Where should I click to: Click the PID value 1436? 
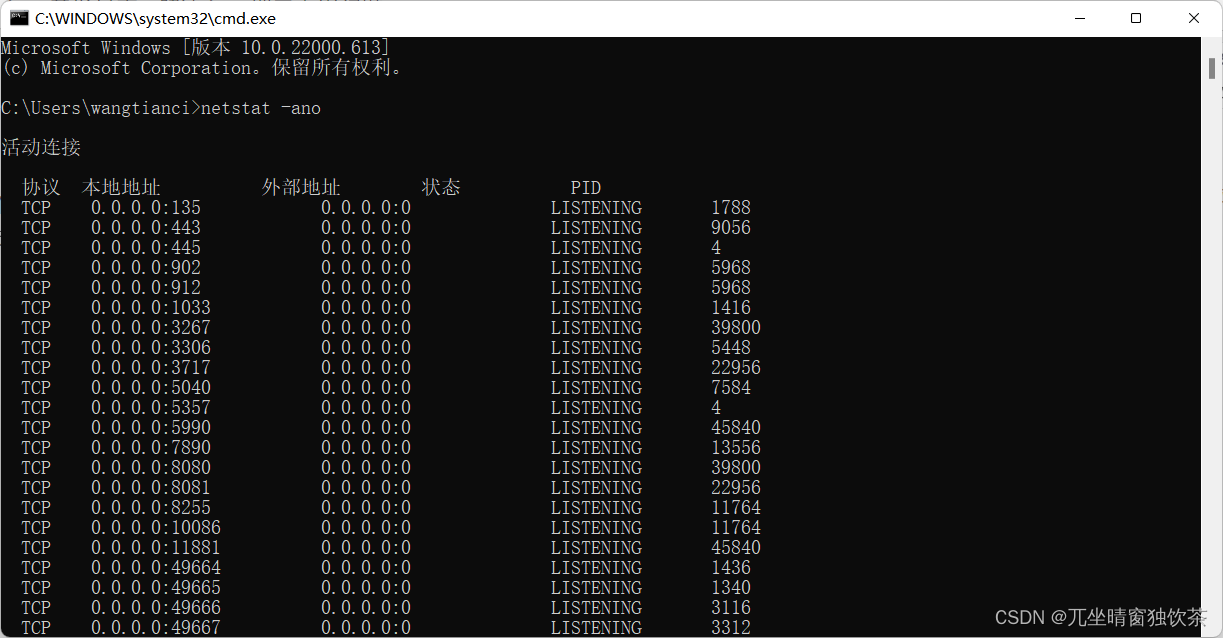coord(731,568)
